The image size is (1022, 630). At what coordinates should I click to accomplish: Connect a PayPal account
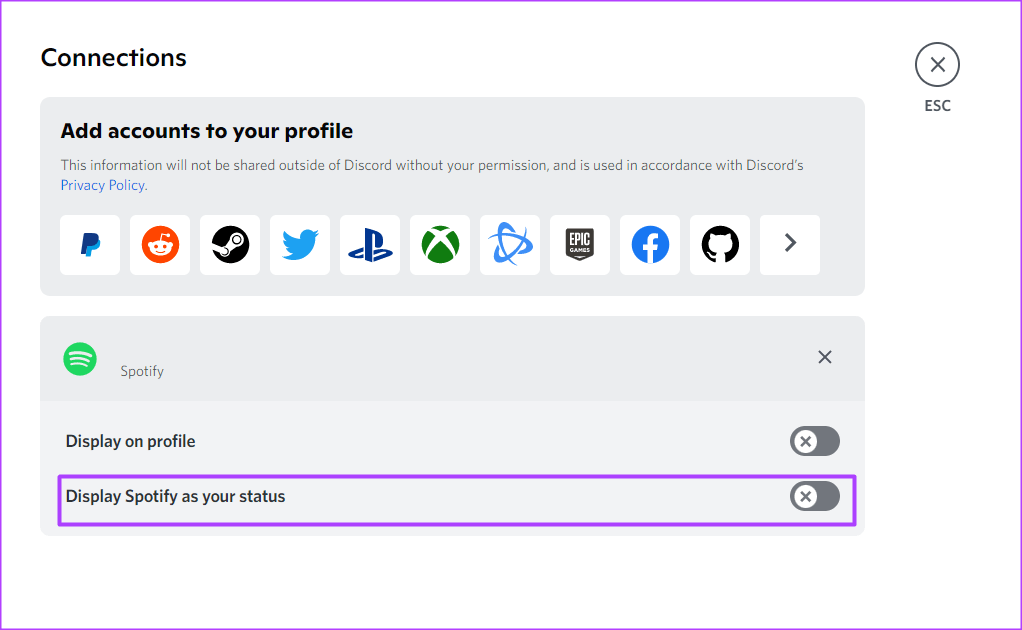point(90,245)
